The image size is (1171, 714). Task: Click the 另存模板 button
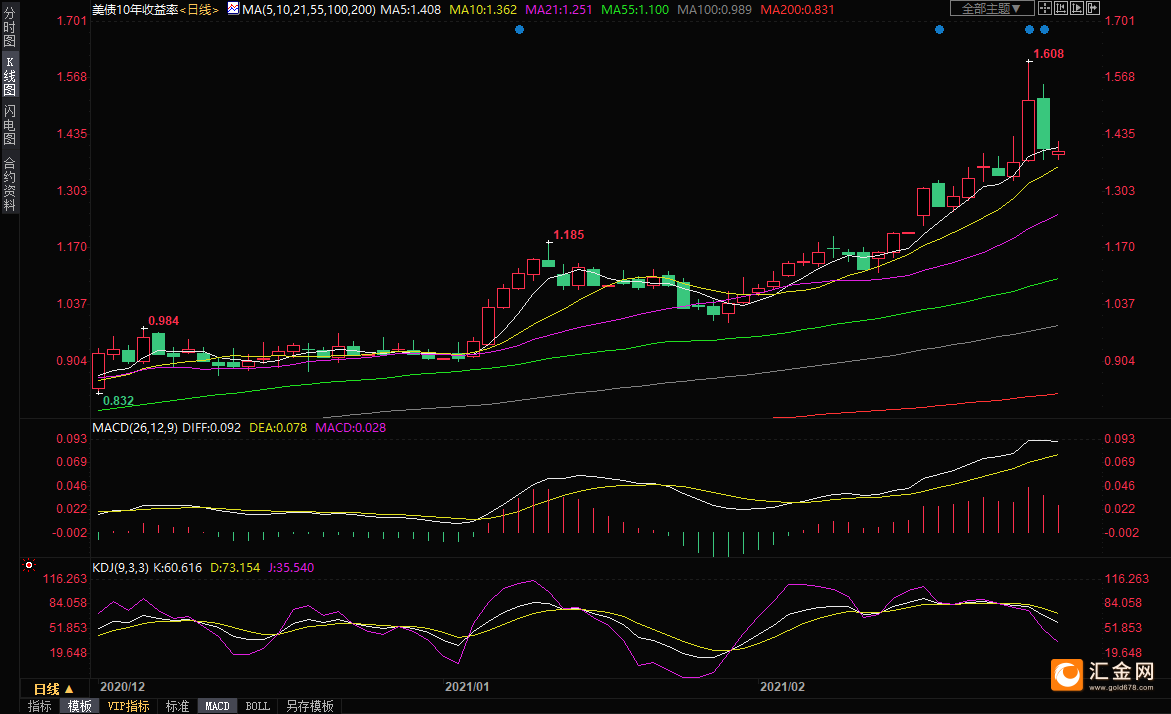tap(309, 706)
